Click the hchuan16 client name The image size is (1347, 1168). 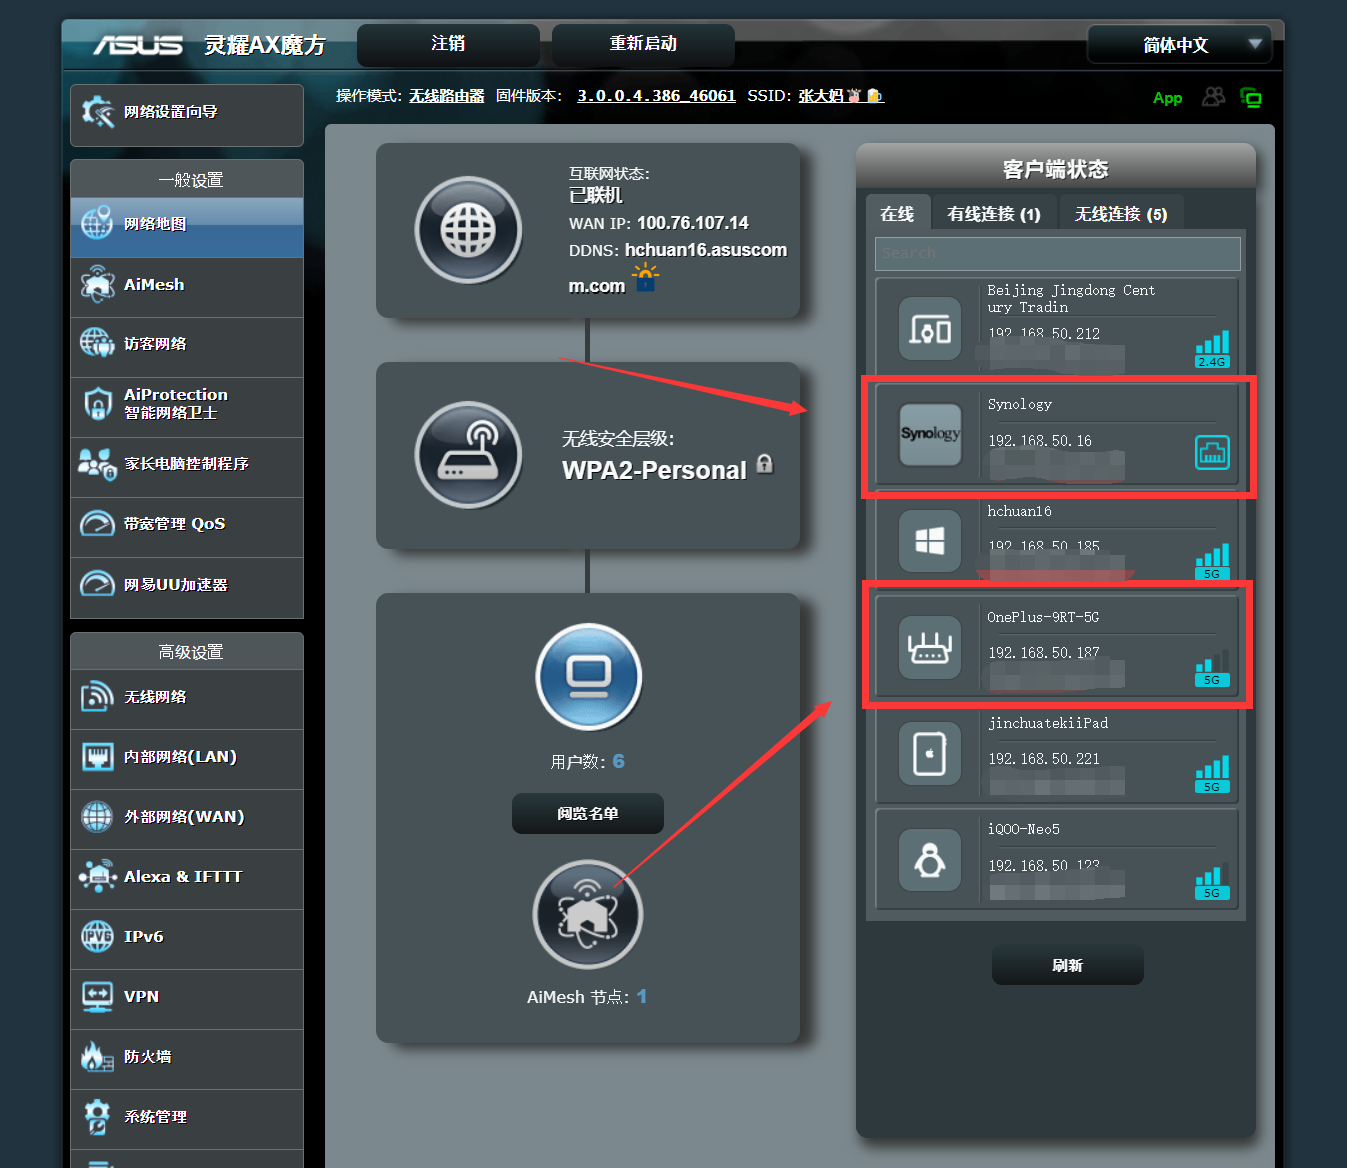click(1020, 511)
